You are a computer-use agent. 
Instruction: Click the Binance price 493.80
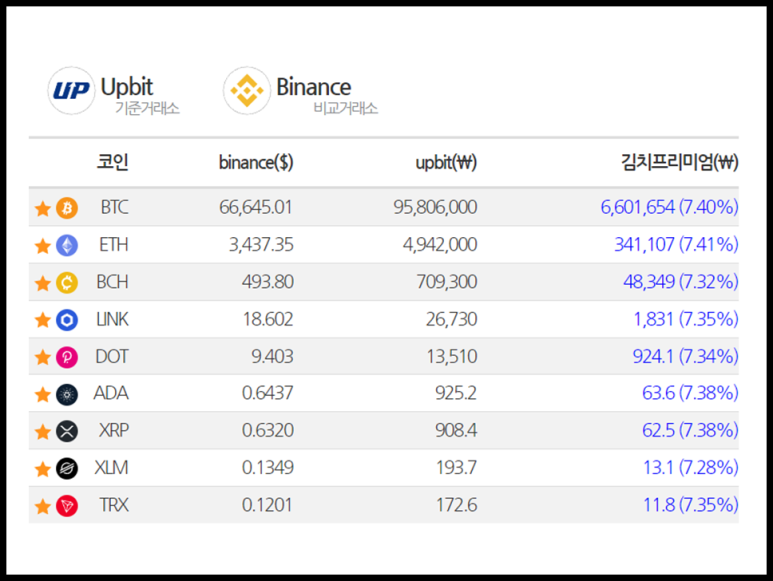pos(268,282)
